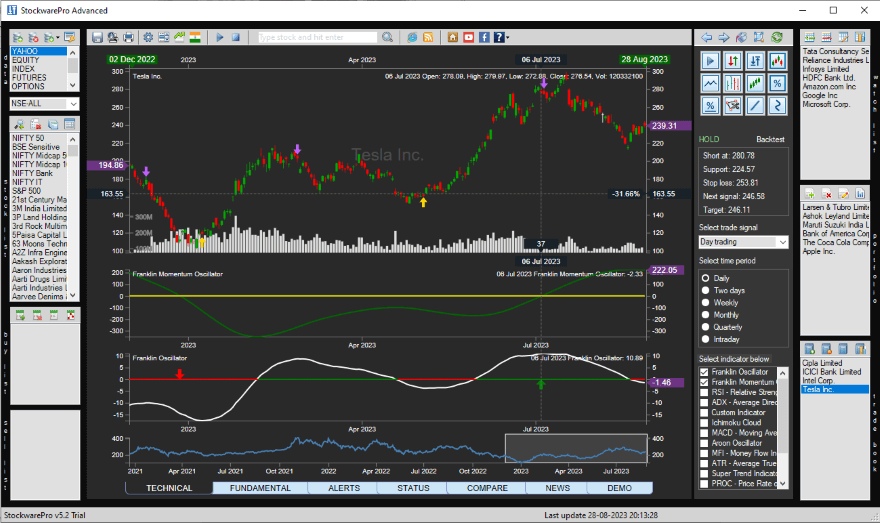Open the help icon dropdown arrow

pyautogui.click(x=508, y=38)
